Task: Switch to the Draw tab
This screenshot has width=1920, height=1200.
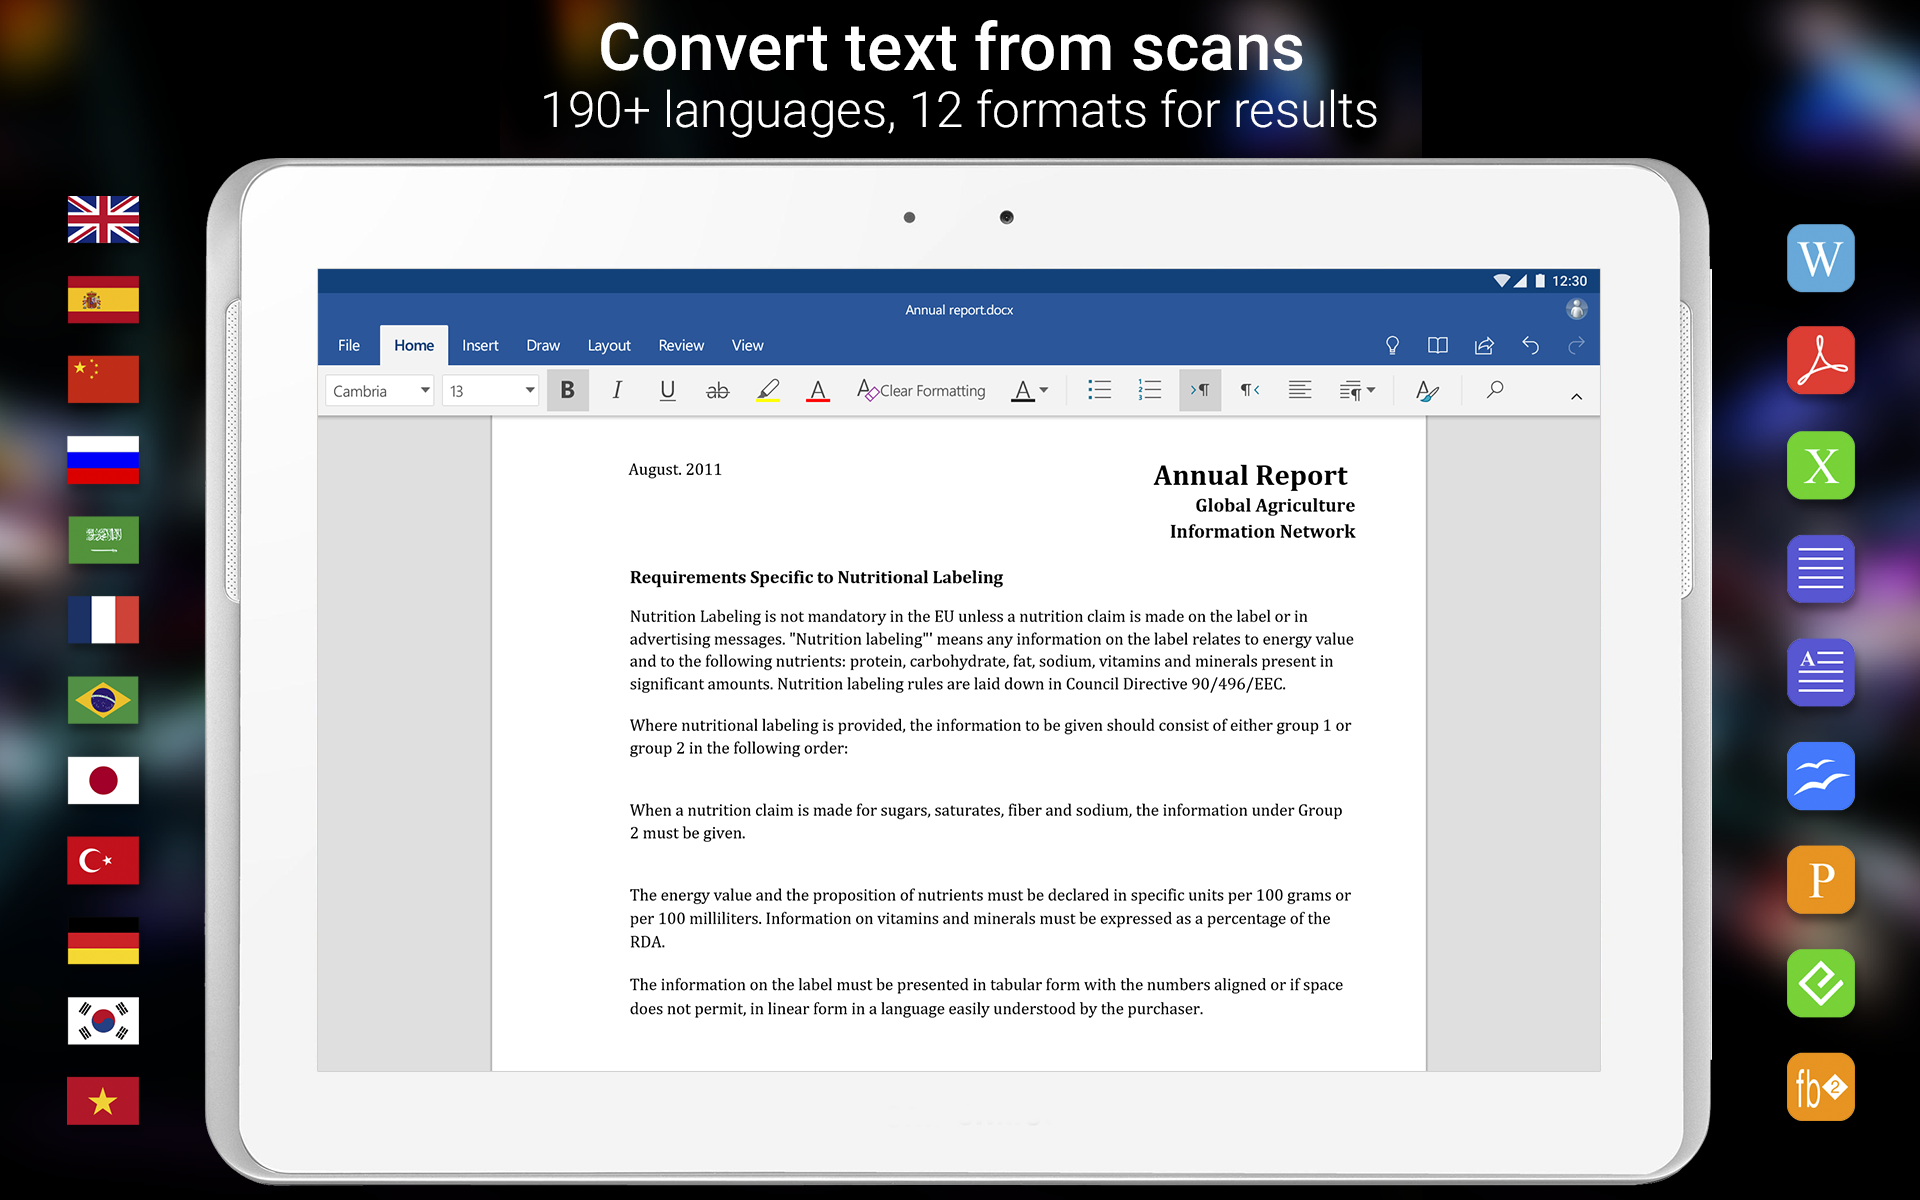Action: [x=543, y=345]
